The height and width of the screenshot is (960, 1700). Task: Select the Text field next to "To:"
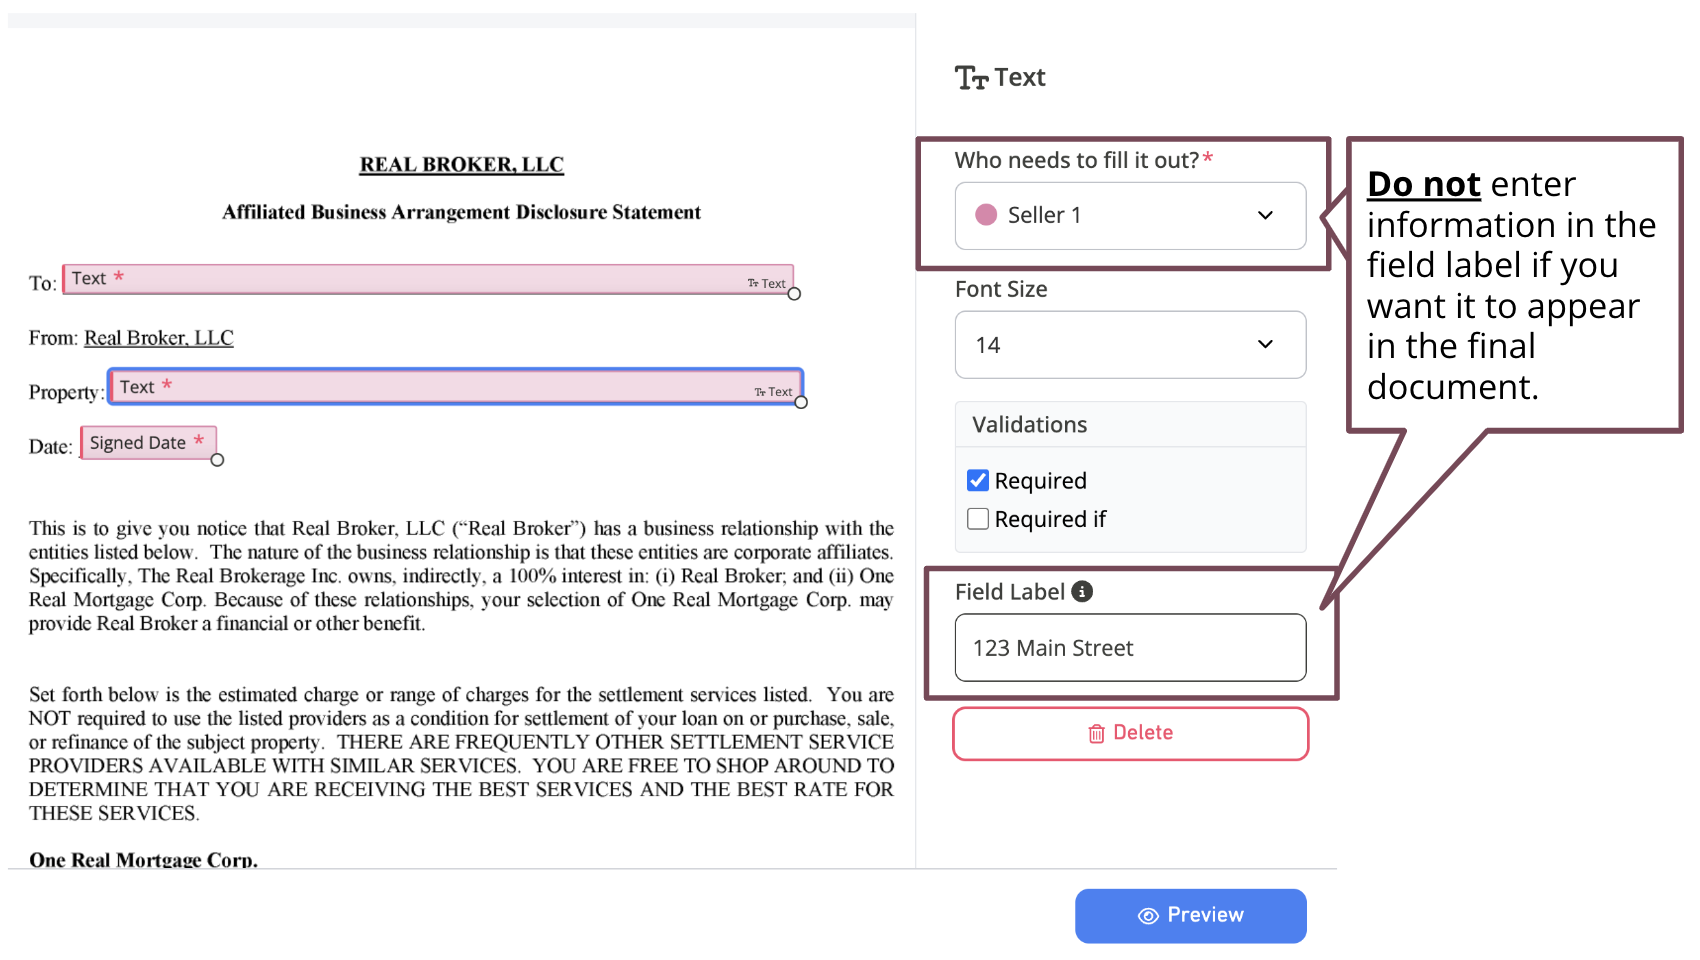tap(420, 279)
